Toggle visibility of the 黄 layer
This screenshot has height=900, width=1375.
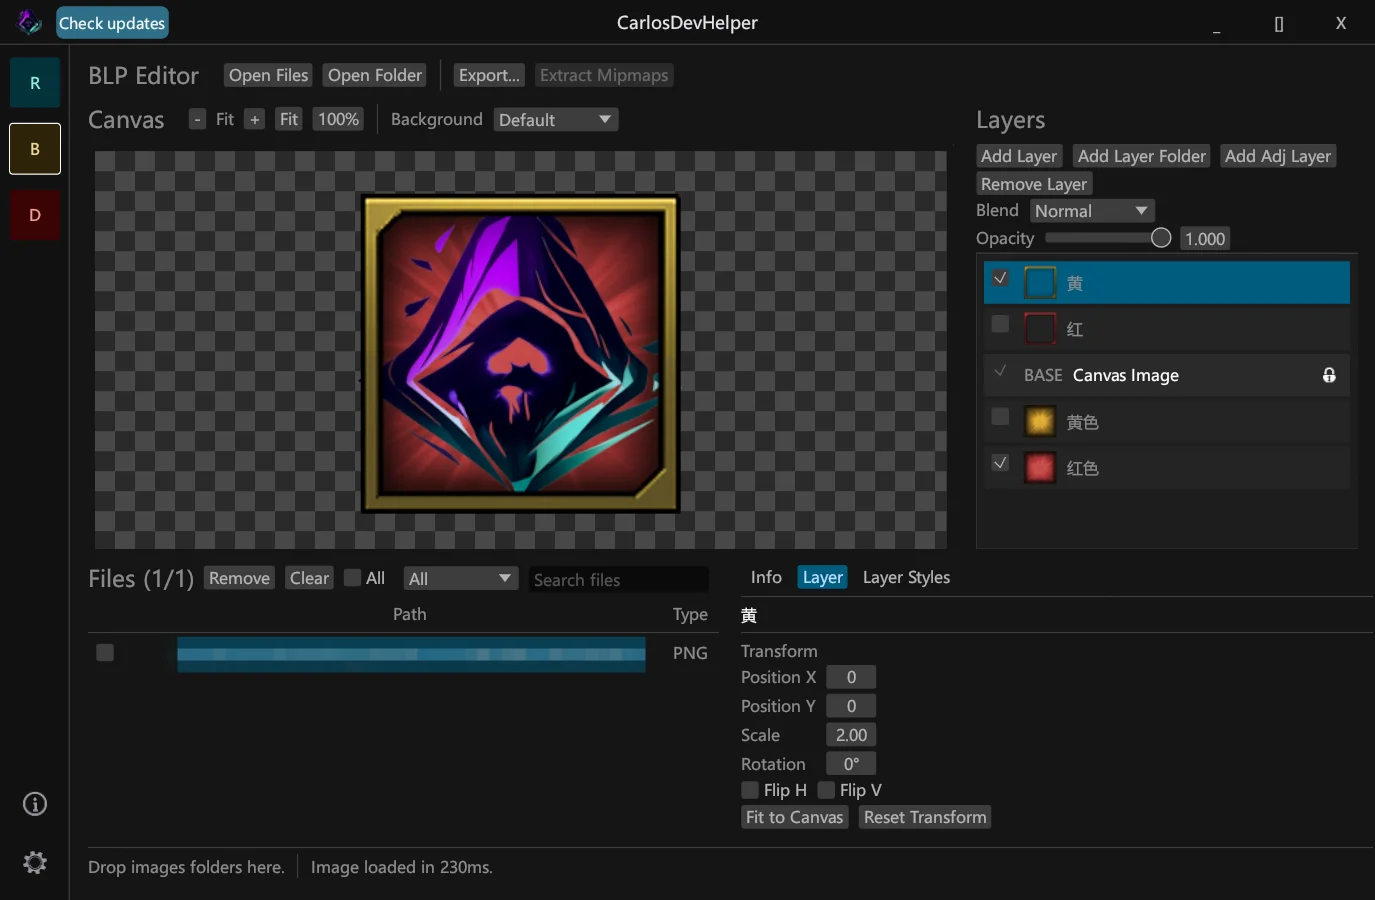pos(1000,278)
